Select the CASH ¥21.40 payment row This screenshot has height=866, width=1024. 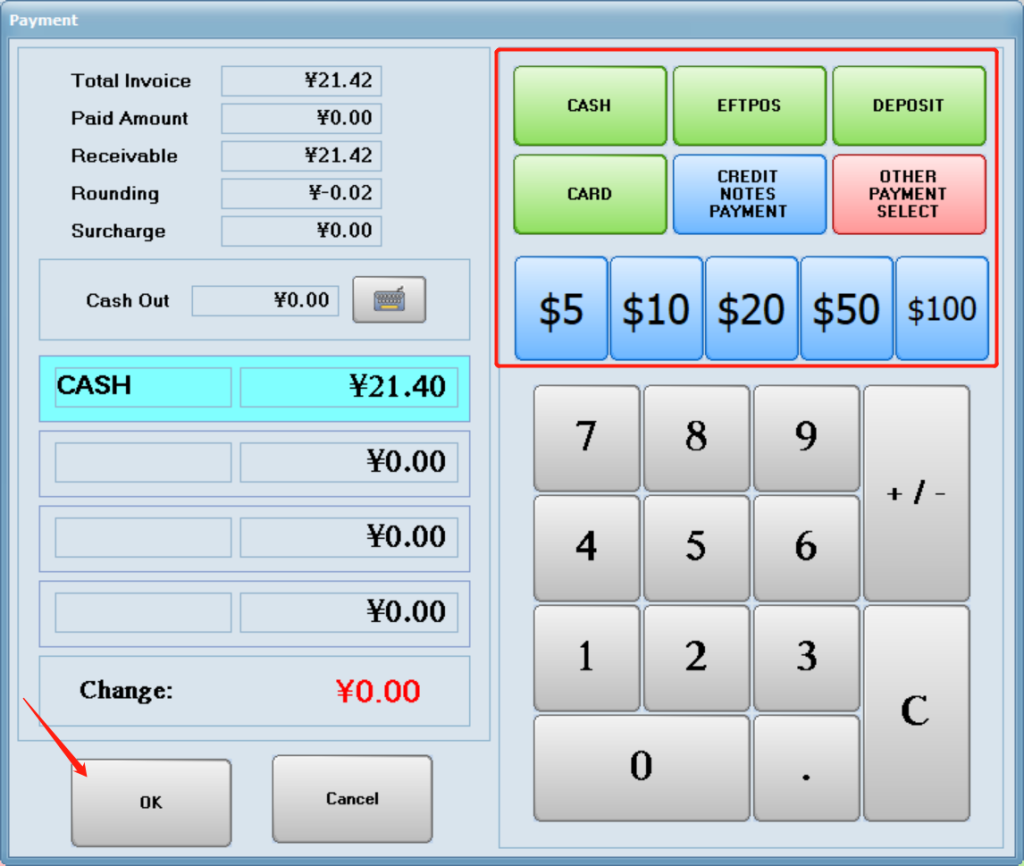tap(254, 387)
